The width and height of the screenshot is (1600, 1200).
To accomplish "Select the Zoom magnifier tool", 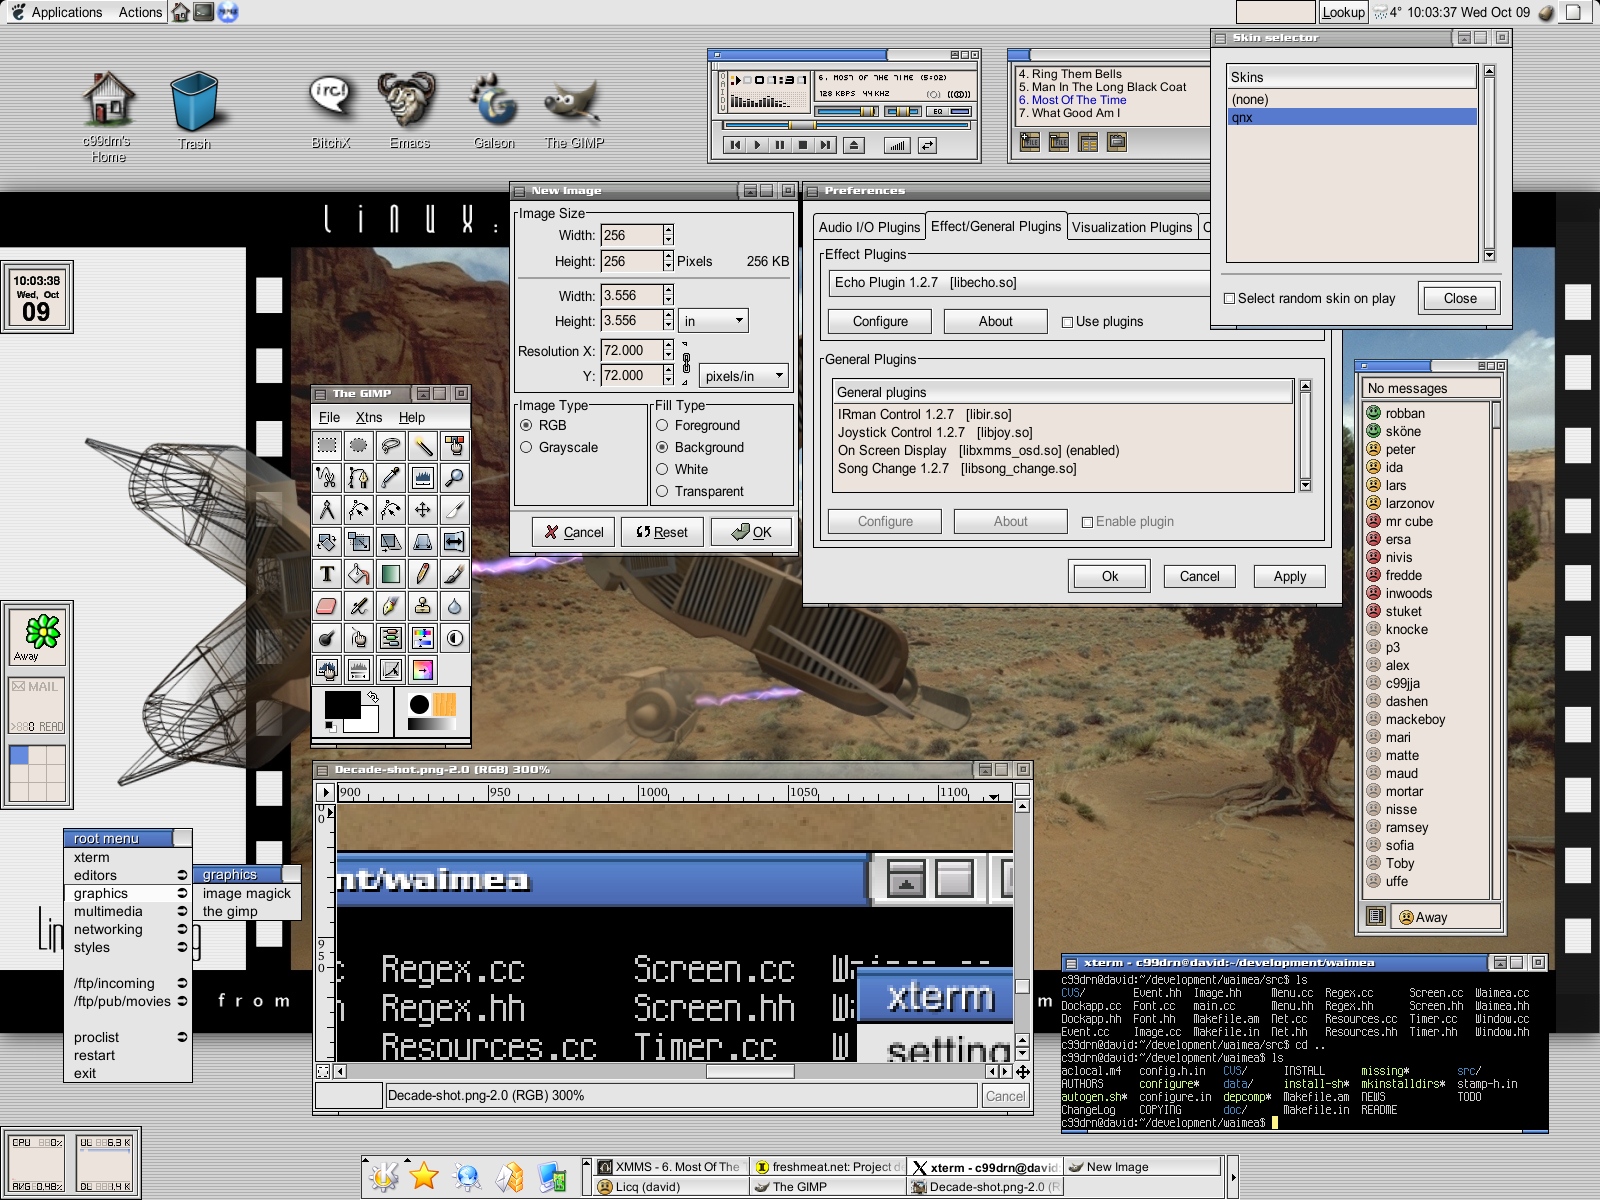I will coord(455,478).
